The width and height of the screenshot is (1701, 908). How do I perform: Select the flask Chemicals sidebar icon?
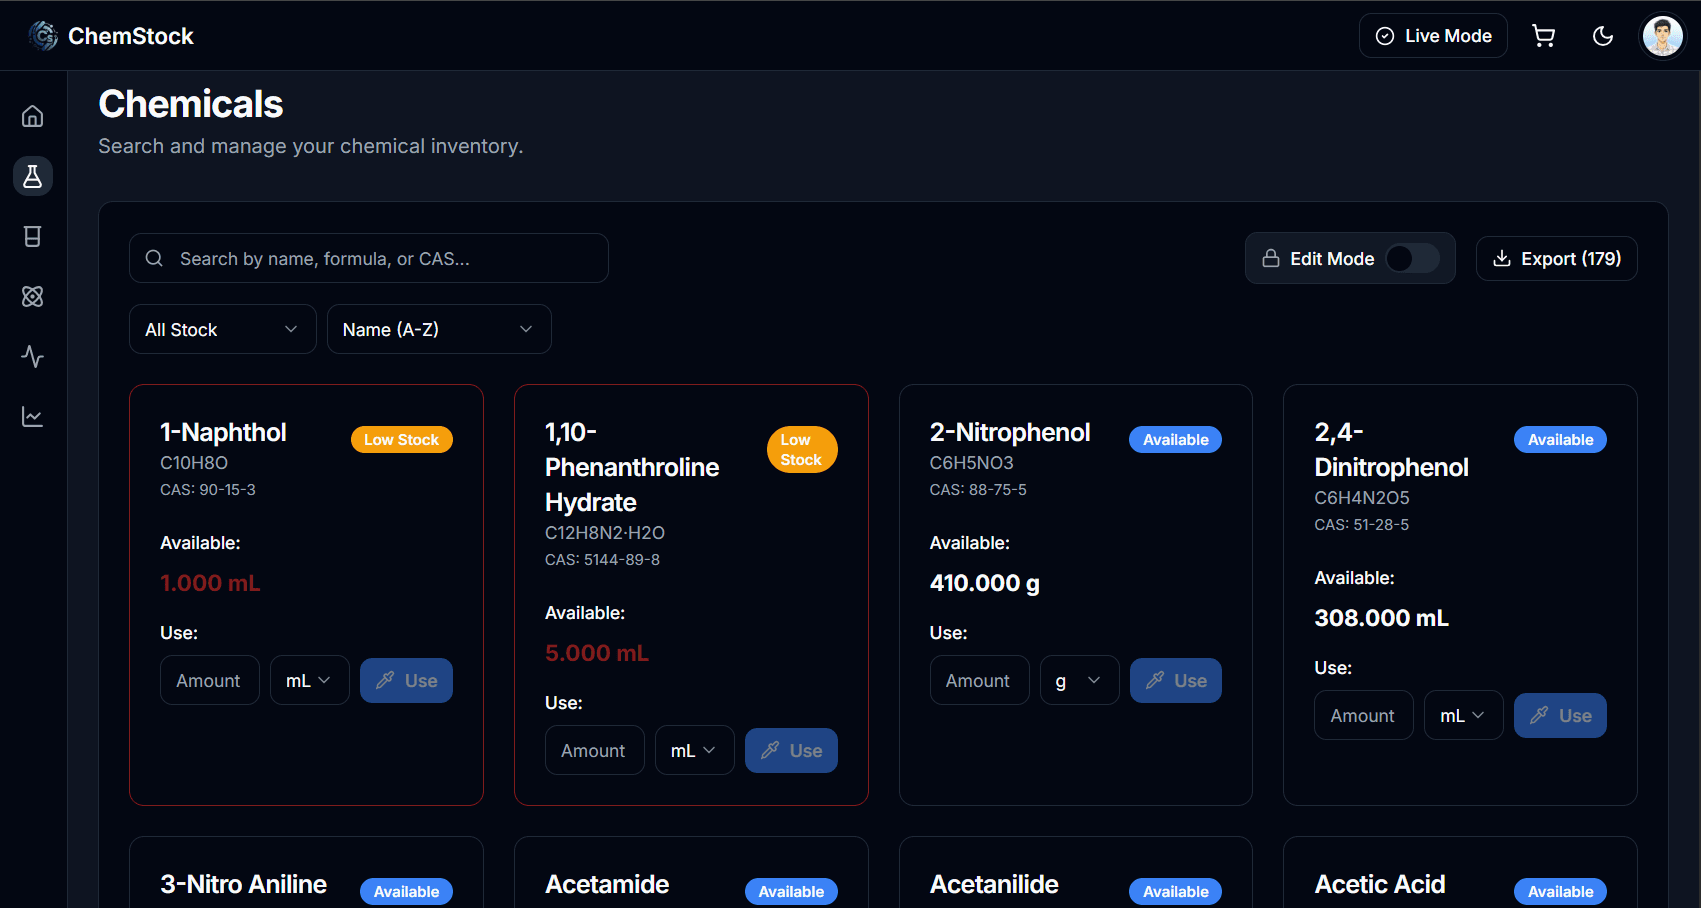(33, 176)
